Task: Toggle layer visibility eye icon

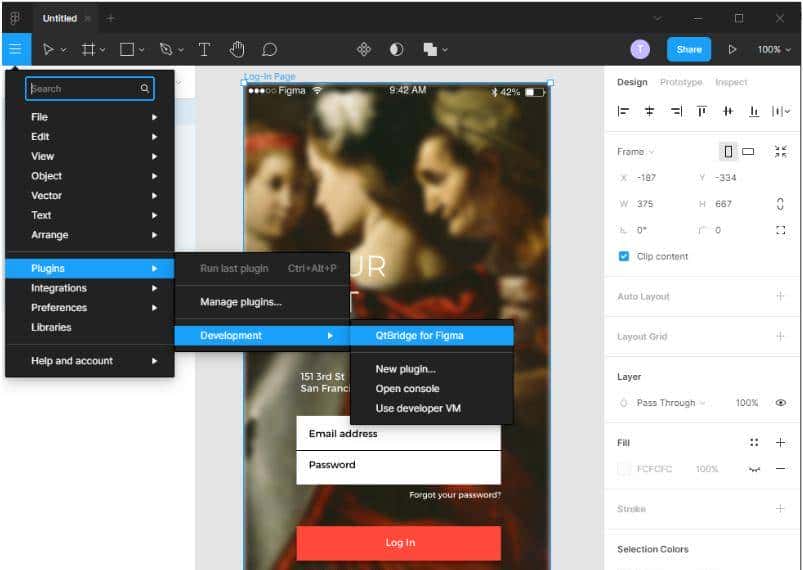Action: 780,403
